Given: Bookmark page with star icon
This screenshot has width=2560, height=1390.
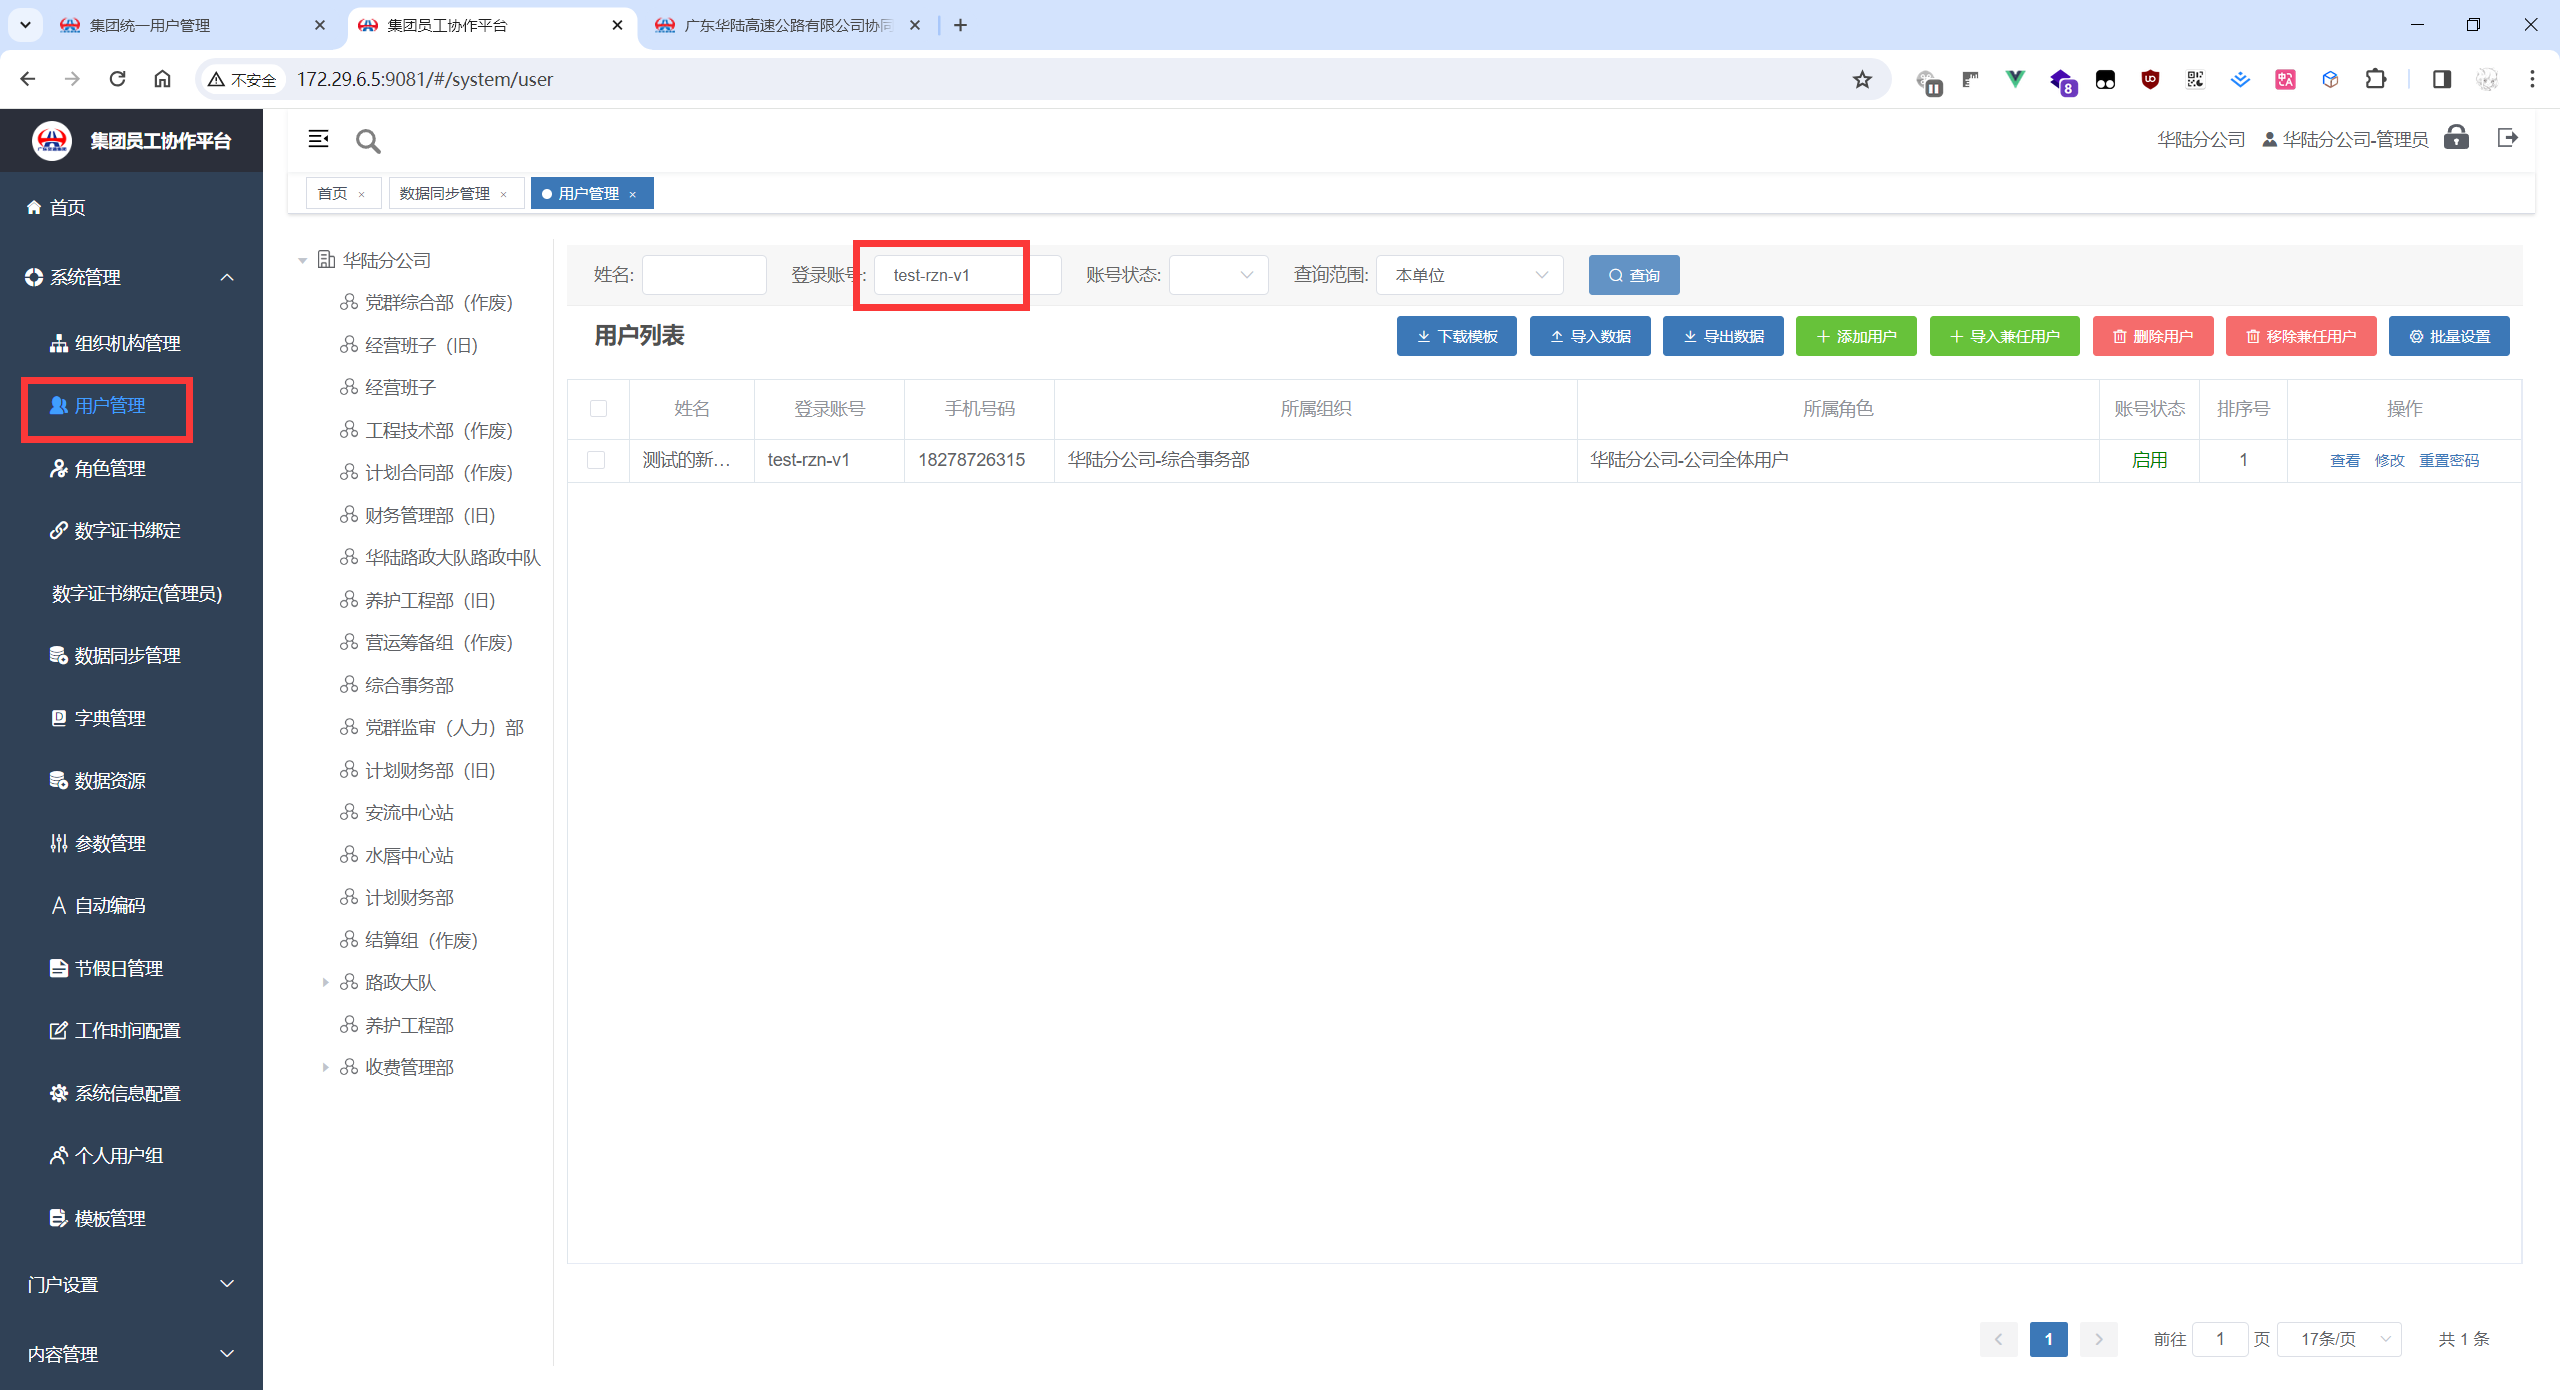Looking at the screenshot, I should (x=1862, y=79).
